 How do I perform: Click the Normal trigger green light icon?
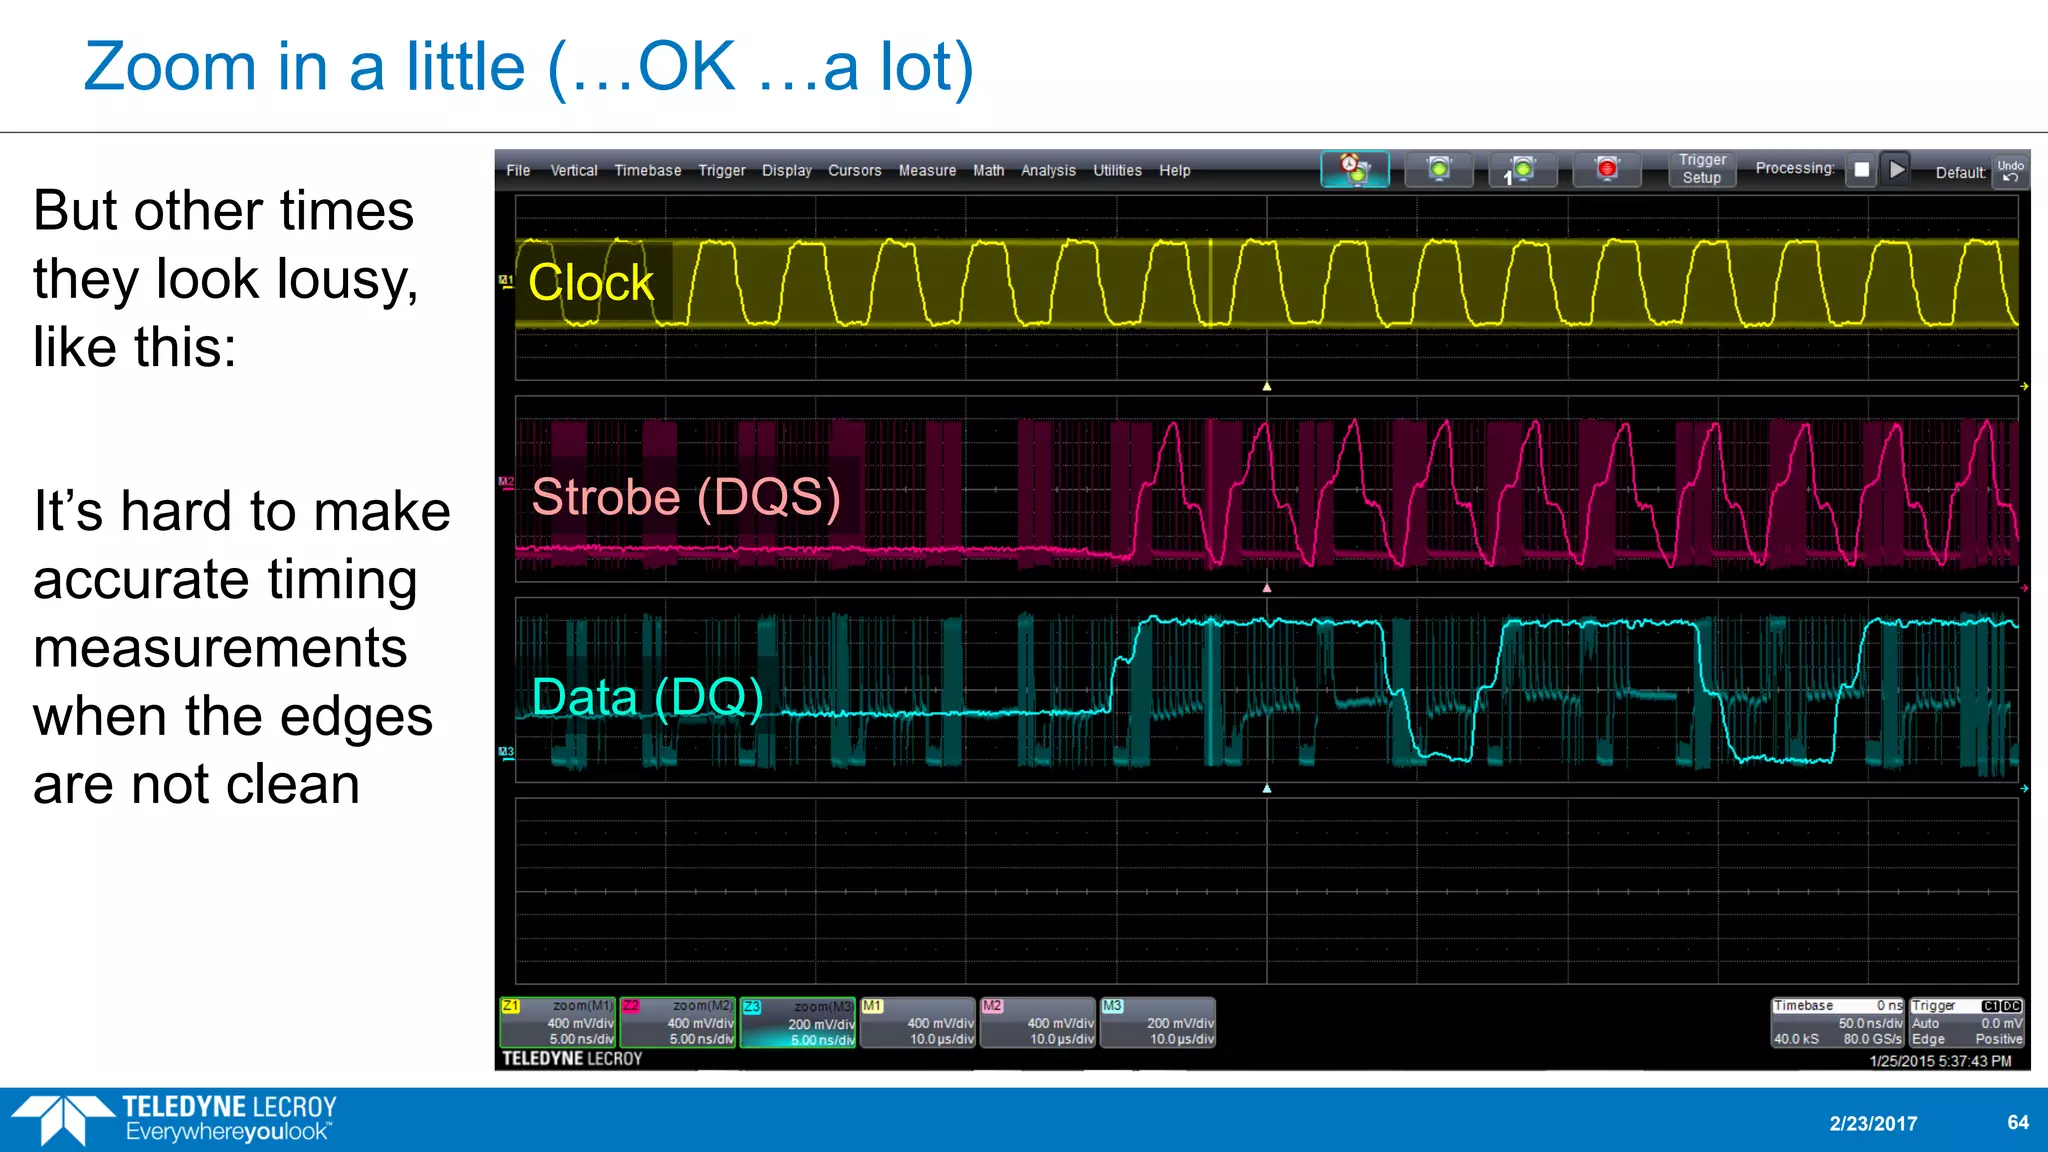point(1438,169)
